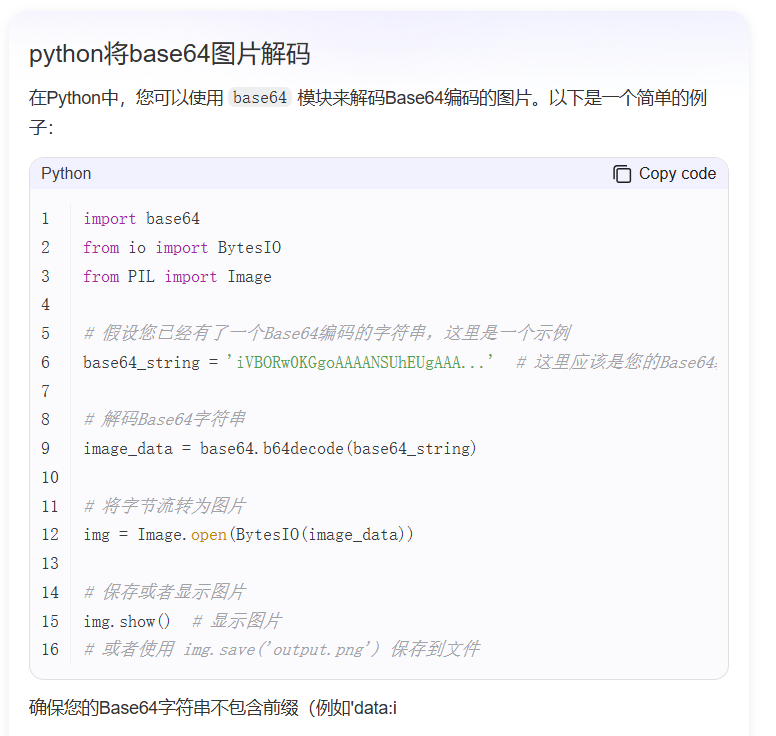Screen dimensions: 776x736
Task: Click the inline base64 code badge
Action: [x=260, y=98]
